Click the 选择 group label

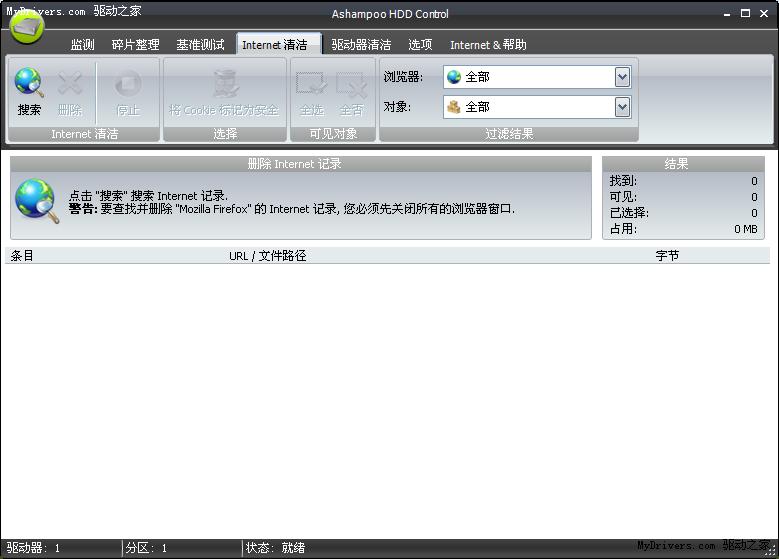click(225, 134)
